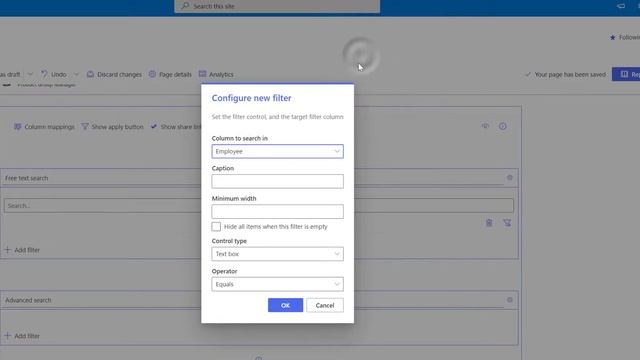
Task: Click Add filter under Advanced search
Action: [x=22, y=336]
